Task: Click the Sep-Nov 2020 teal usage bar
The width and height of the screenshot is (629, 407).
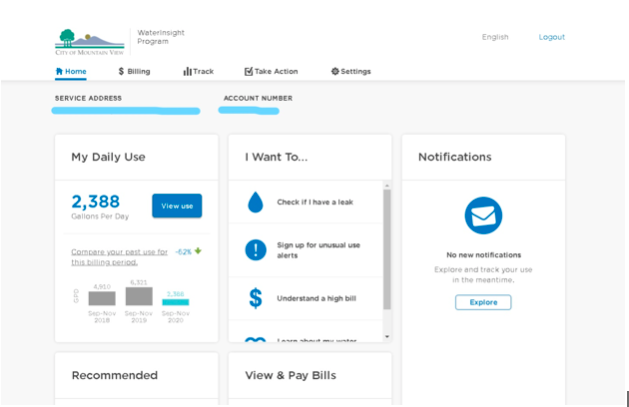Action: (x=176, y=301)
